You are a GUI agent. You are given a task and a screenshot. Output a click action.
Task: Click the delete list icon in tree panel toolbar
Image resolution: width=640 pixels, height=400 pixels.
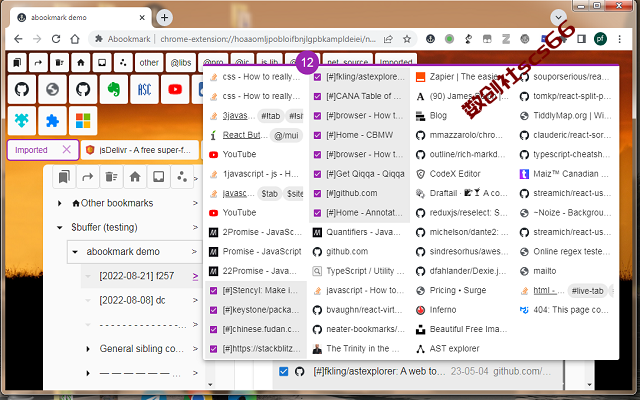[x=111, y=177]
